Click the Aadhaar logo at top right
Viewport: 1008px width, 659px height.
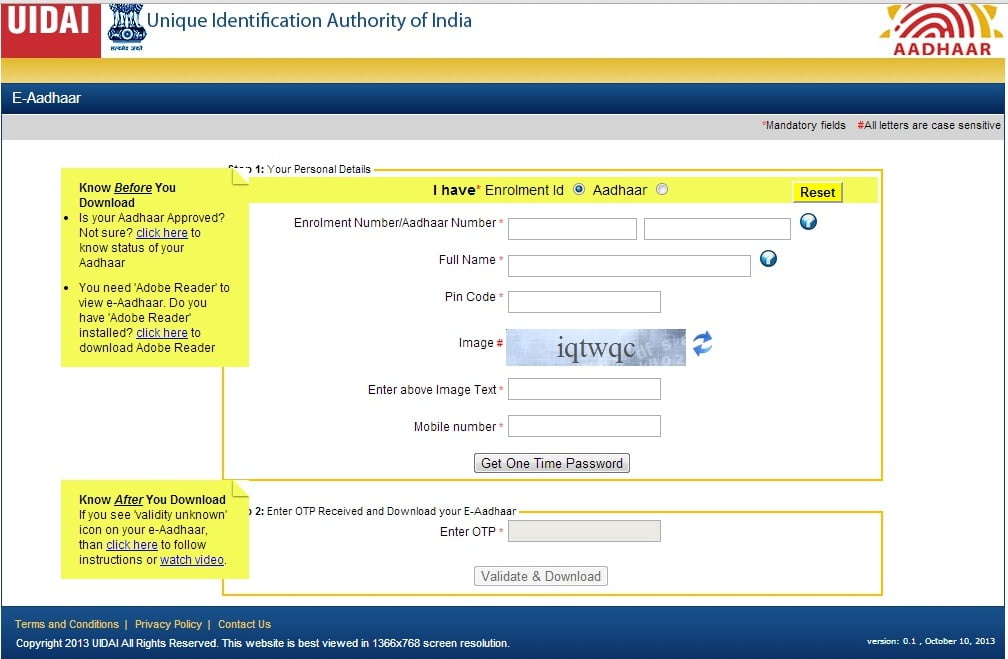point(941,30)
